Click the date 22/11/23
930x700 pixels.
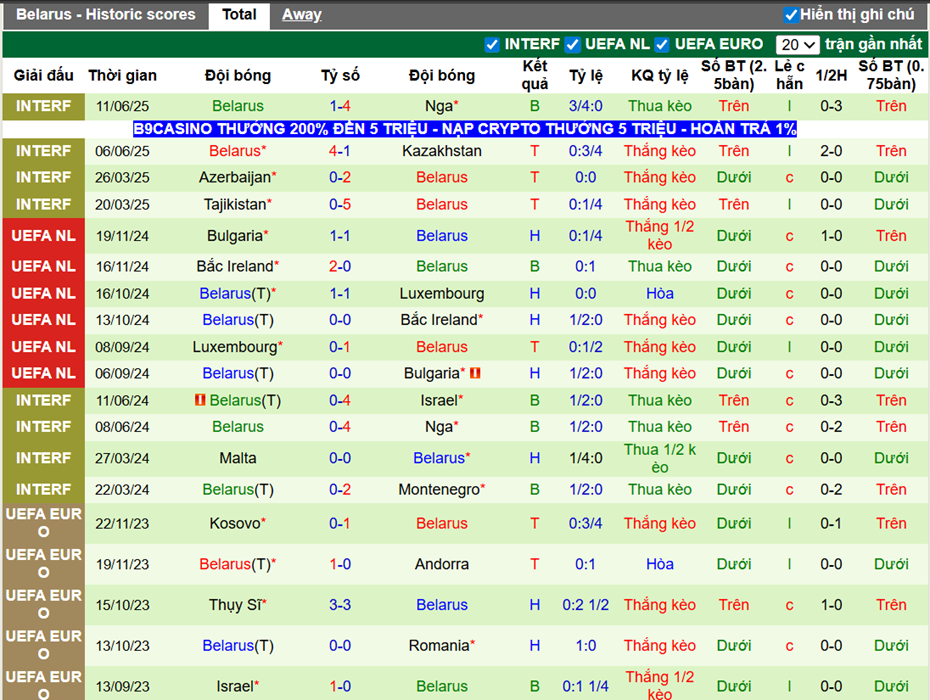[x=122, y=523]
